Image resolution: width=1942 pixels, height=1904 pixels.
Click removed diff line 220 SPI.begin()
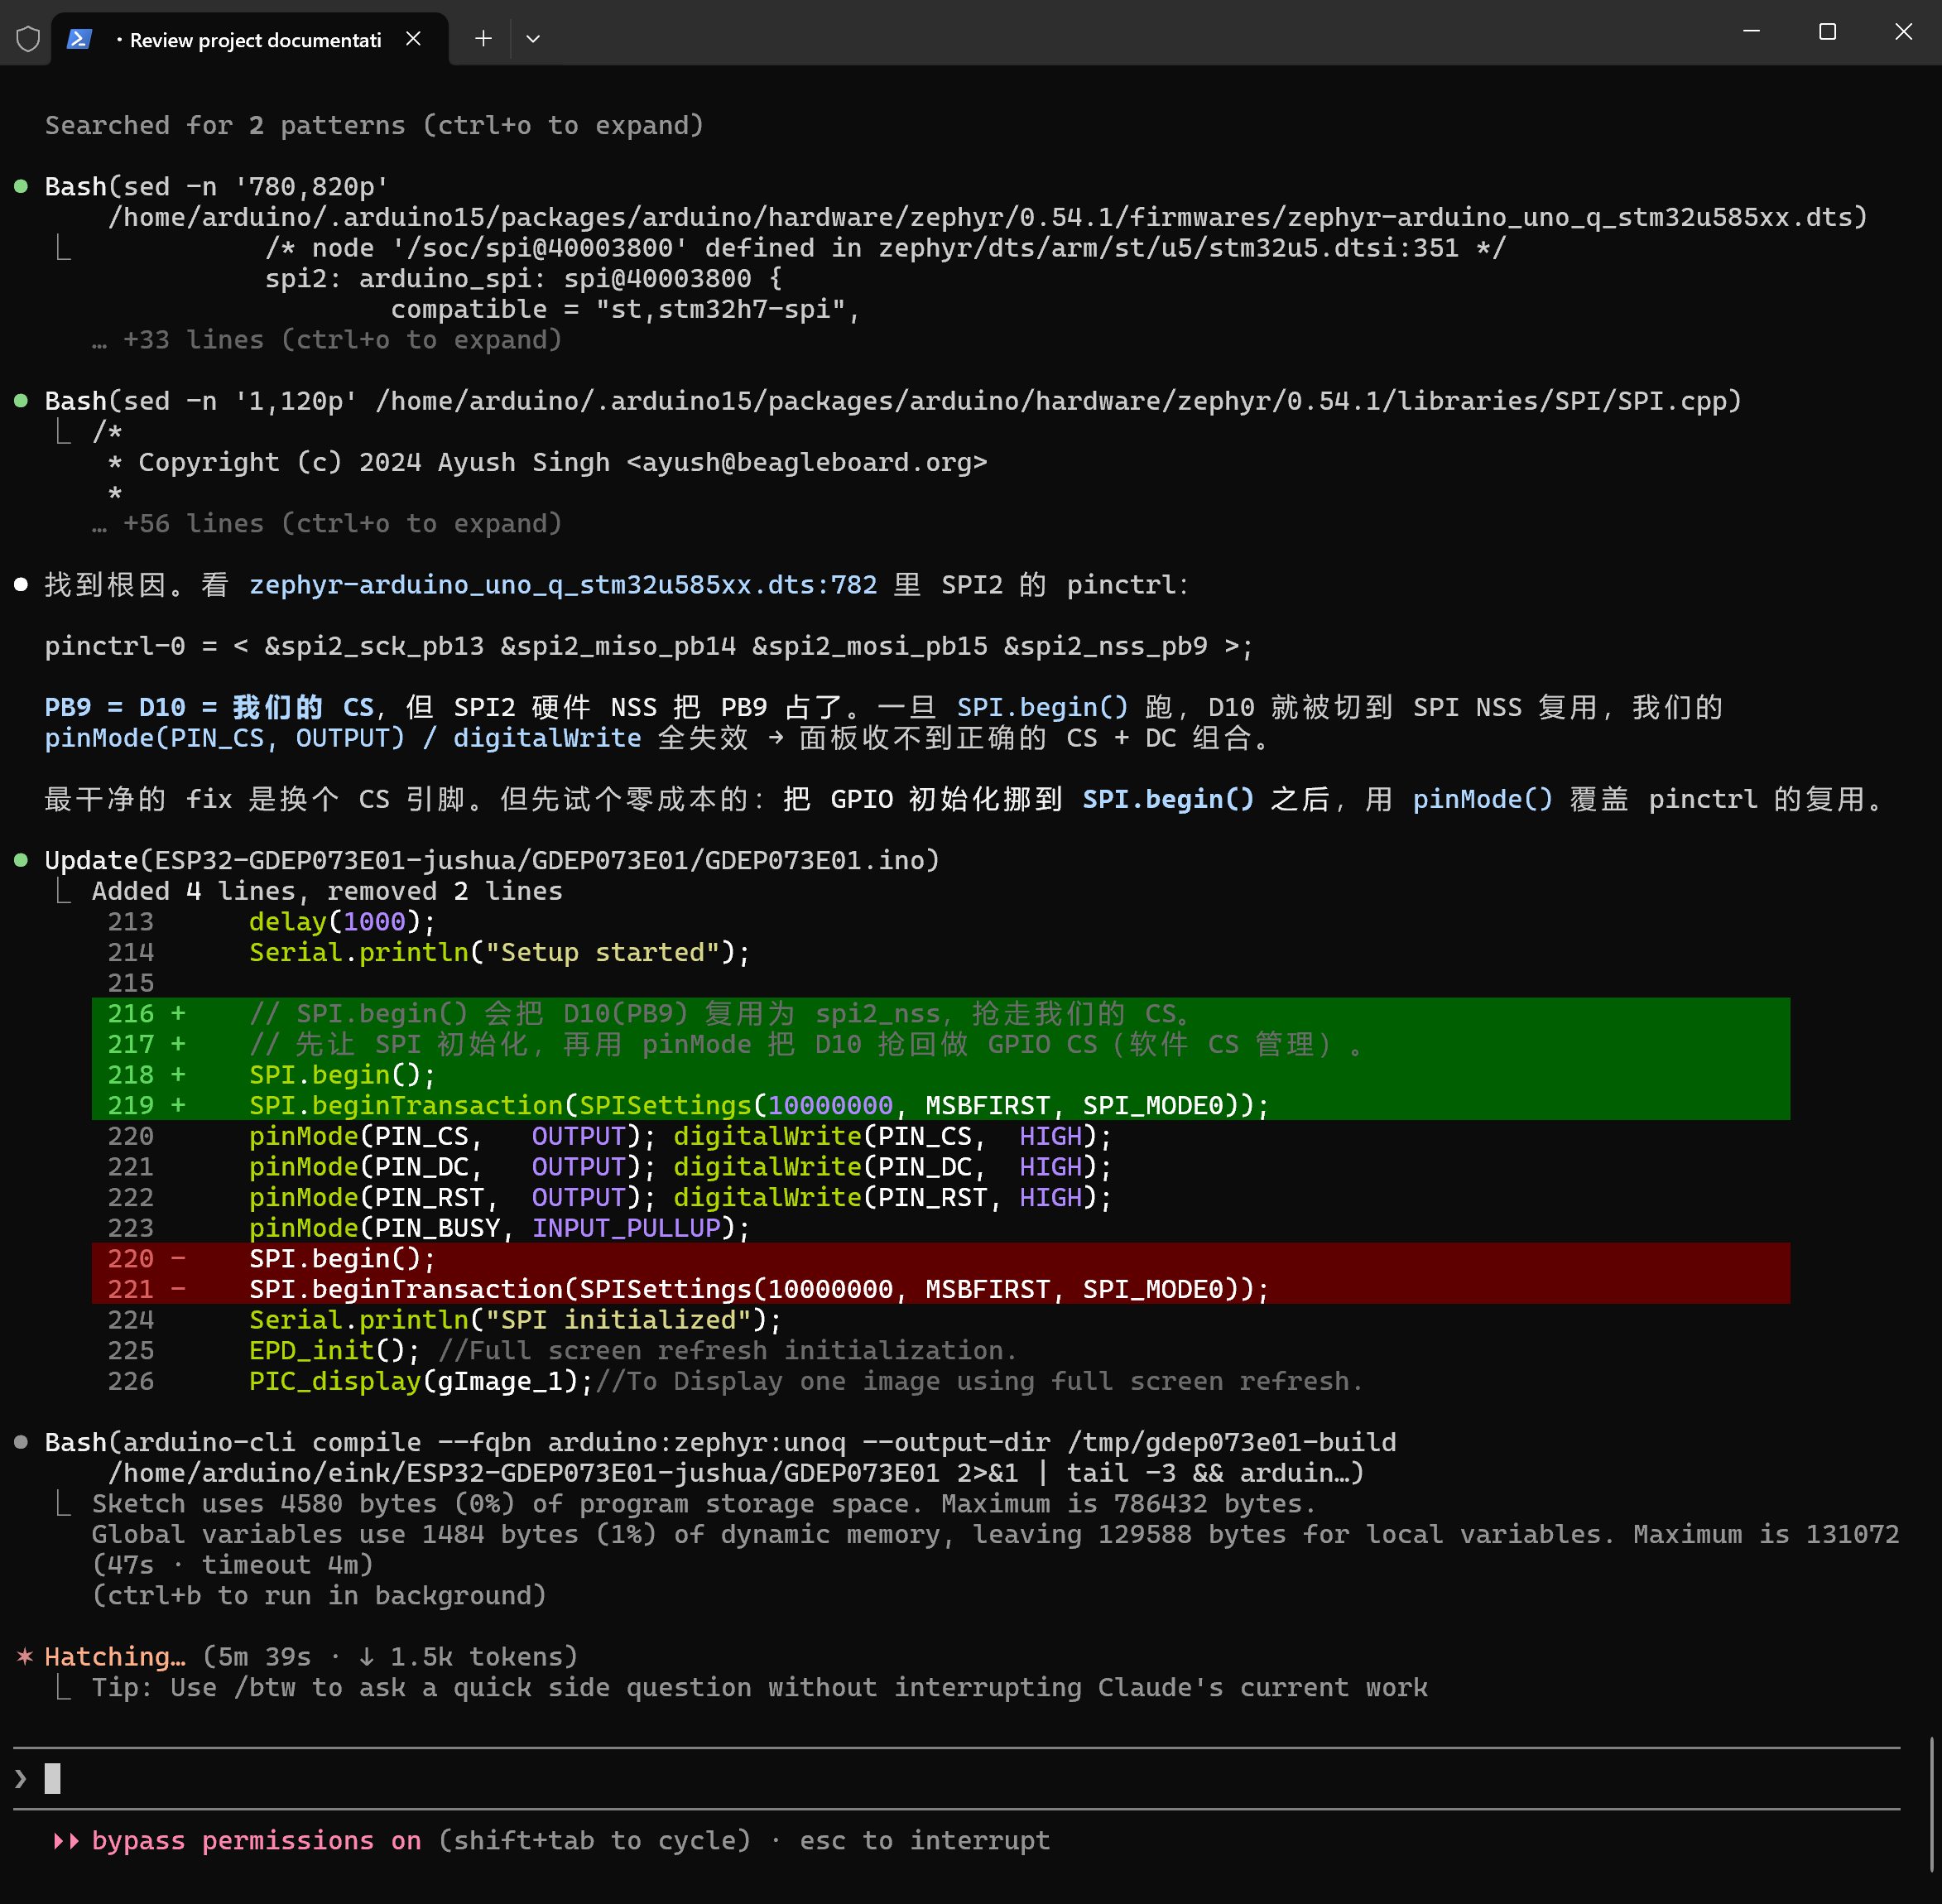(x=940, y=1259)
